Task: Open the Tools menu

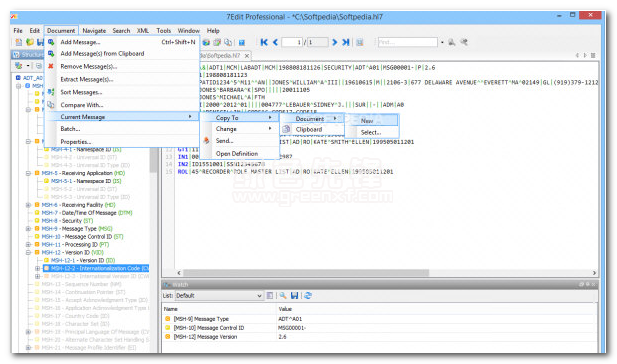Action: click(163, 31)
